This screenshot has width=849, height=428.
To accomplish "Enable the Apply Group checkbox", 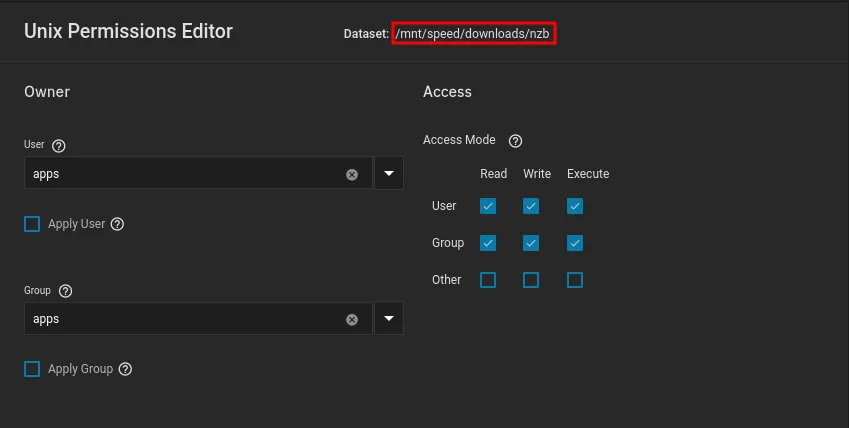I will click(x=32, y=370).
